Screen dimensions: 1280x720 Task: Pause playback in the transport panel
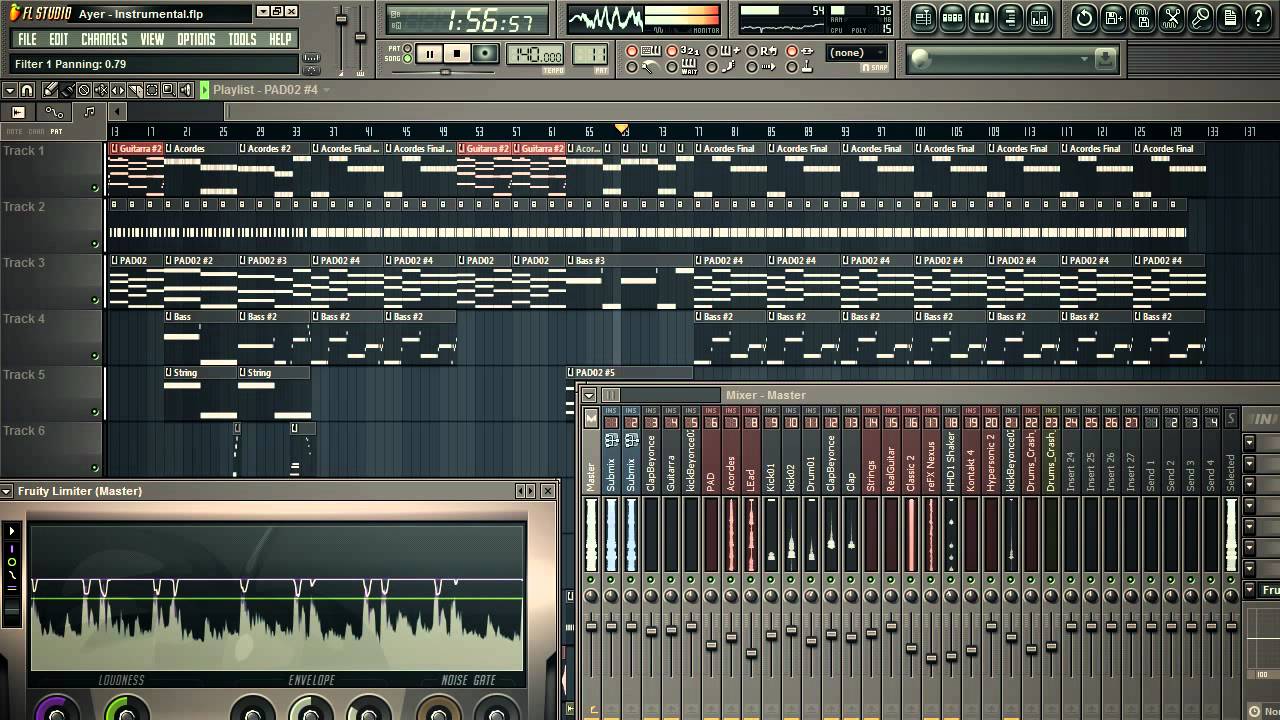coord(430,54)
